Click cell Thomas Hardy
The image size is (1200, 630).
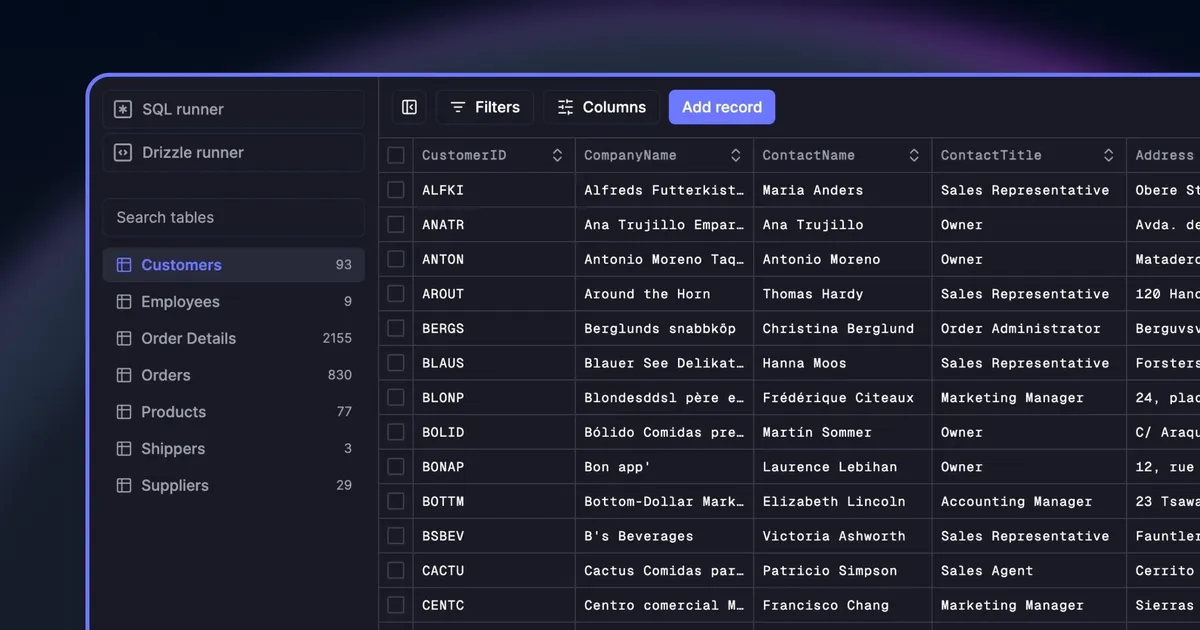click(x=843, y=294)
